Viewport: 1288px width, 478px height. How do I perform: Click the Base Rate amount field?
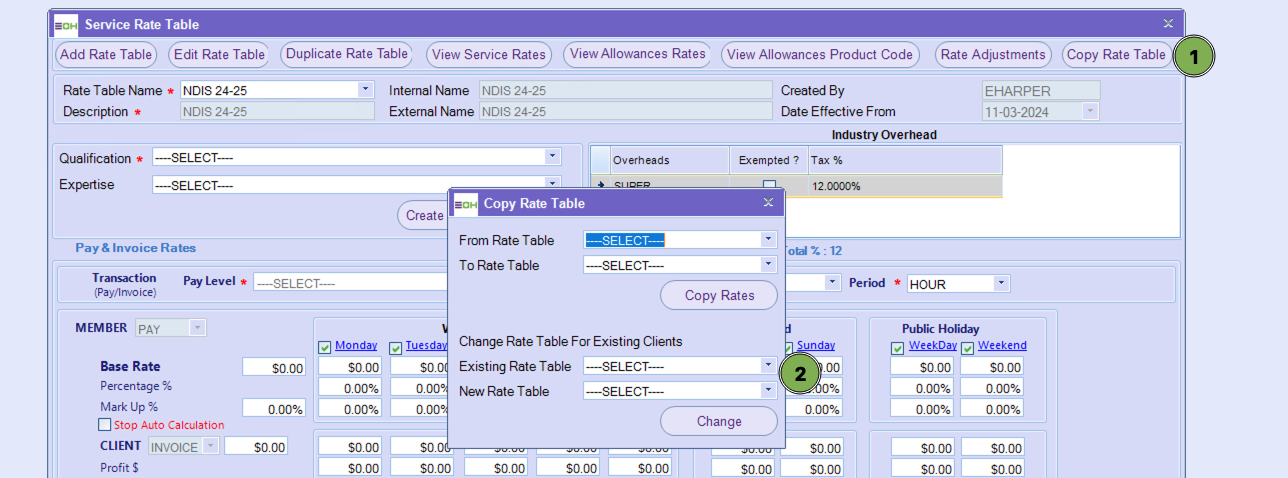(273, 368)
